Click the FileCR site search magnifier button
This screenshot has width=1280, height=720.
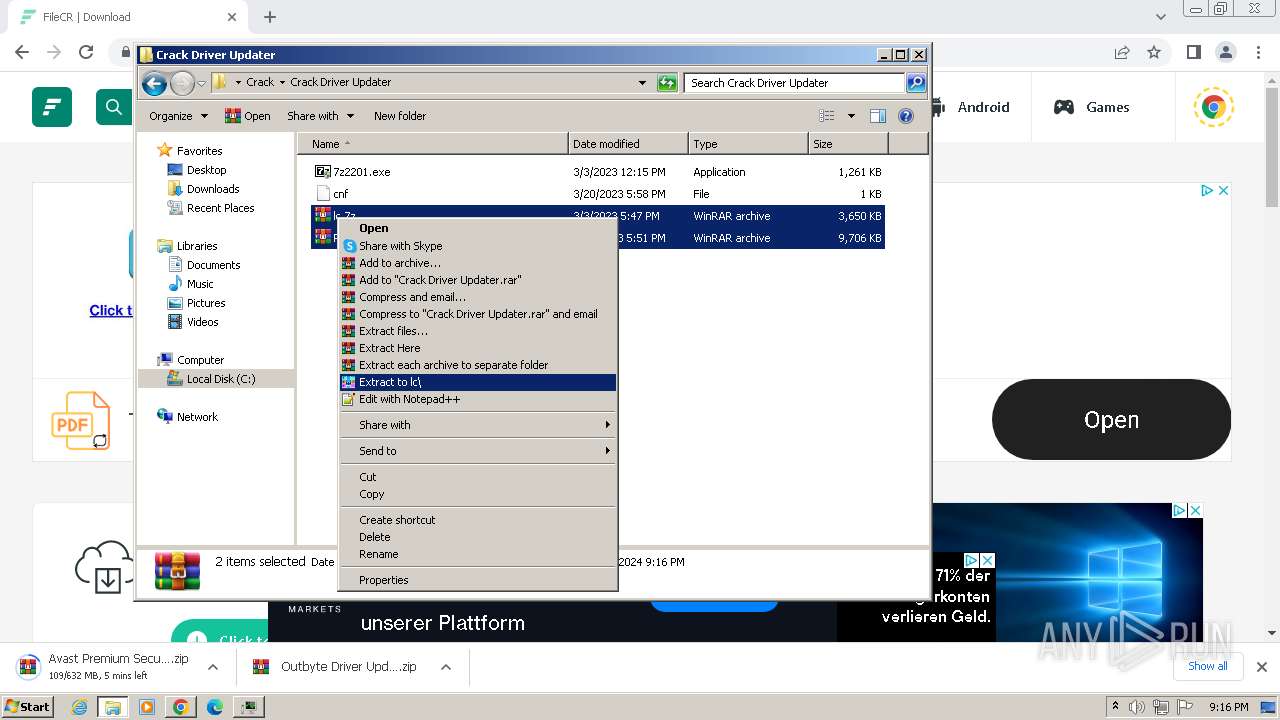click(114, 107)
